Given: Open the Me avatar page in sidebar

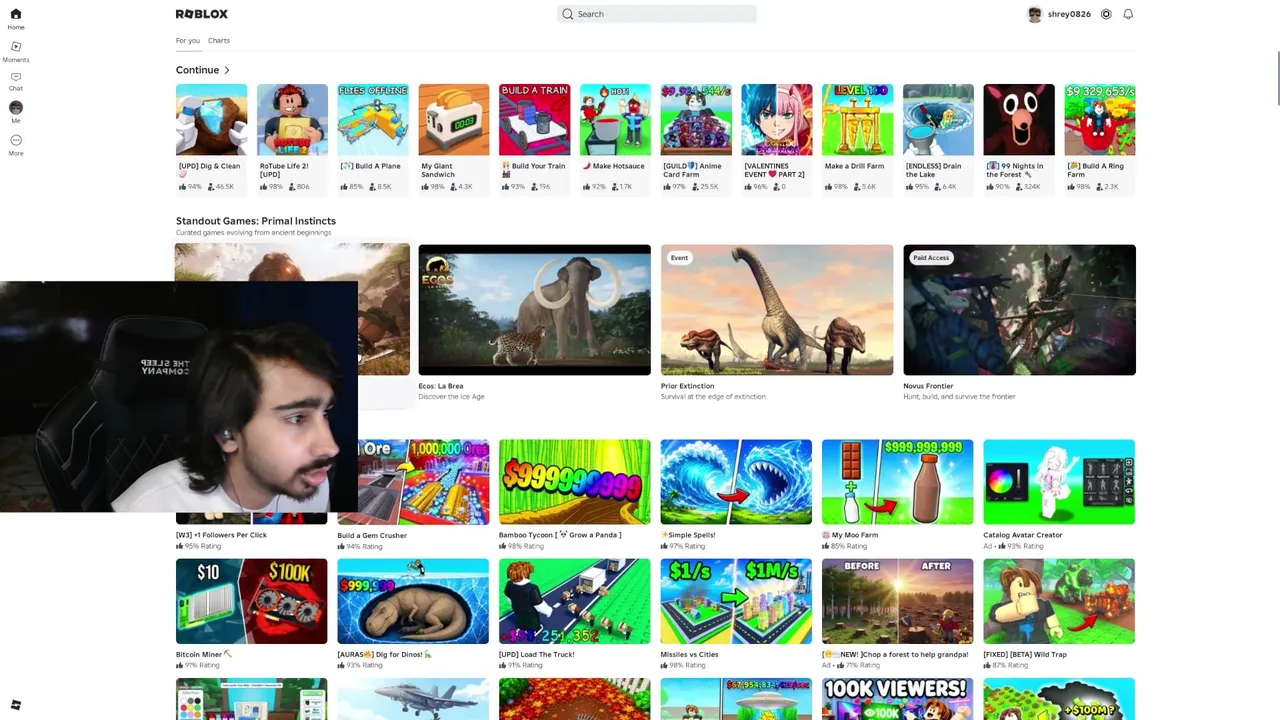Looking at the screenshot, I should pos(16,112).
